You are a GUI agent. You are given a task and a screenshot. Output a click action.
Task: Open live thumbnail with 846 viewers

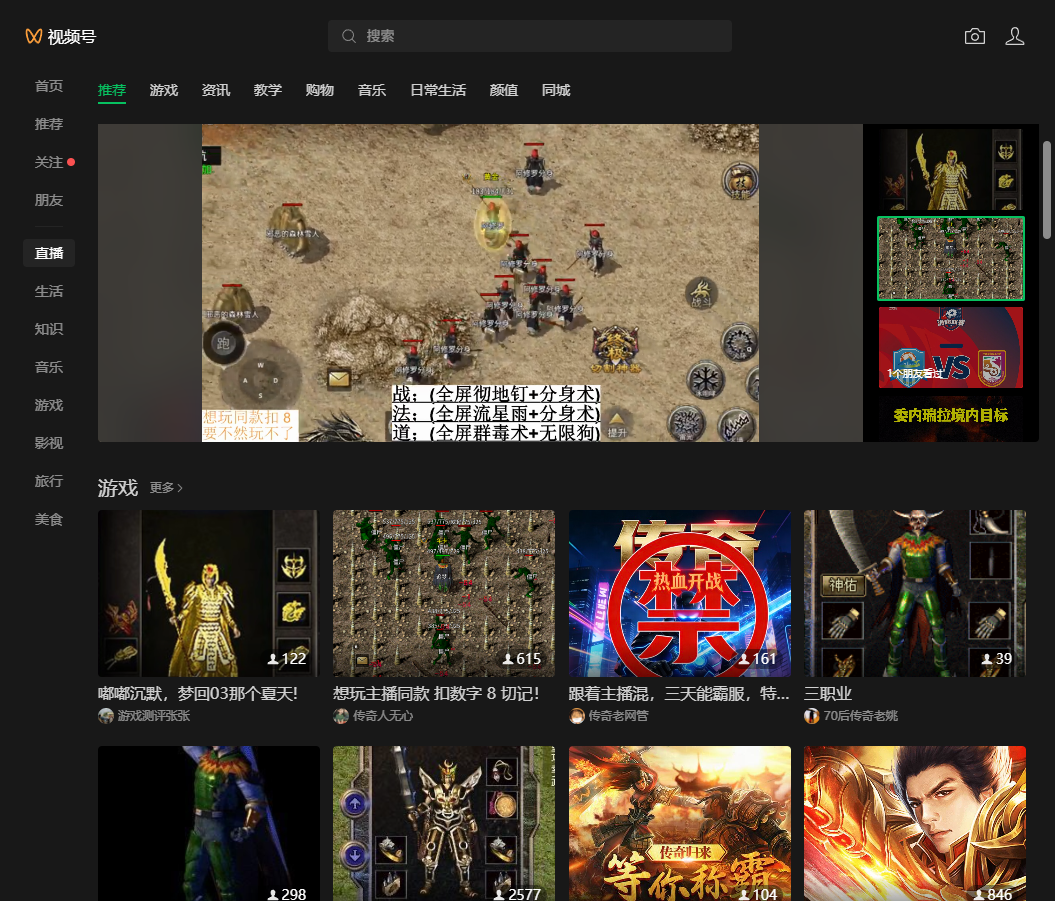[x=914, y=823]
